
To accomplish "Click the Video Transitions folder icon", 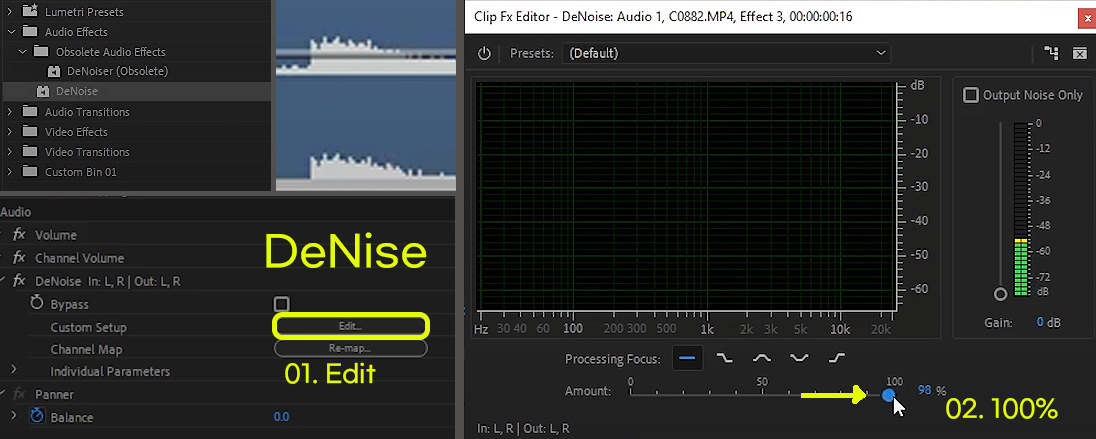I will [x=29, y=152].
